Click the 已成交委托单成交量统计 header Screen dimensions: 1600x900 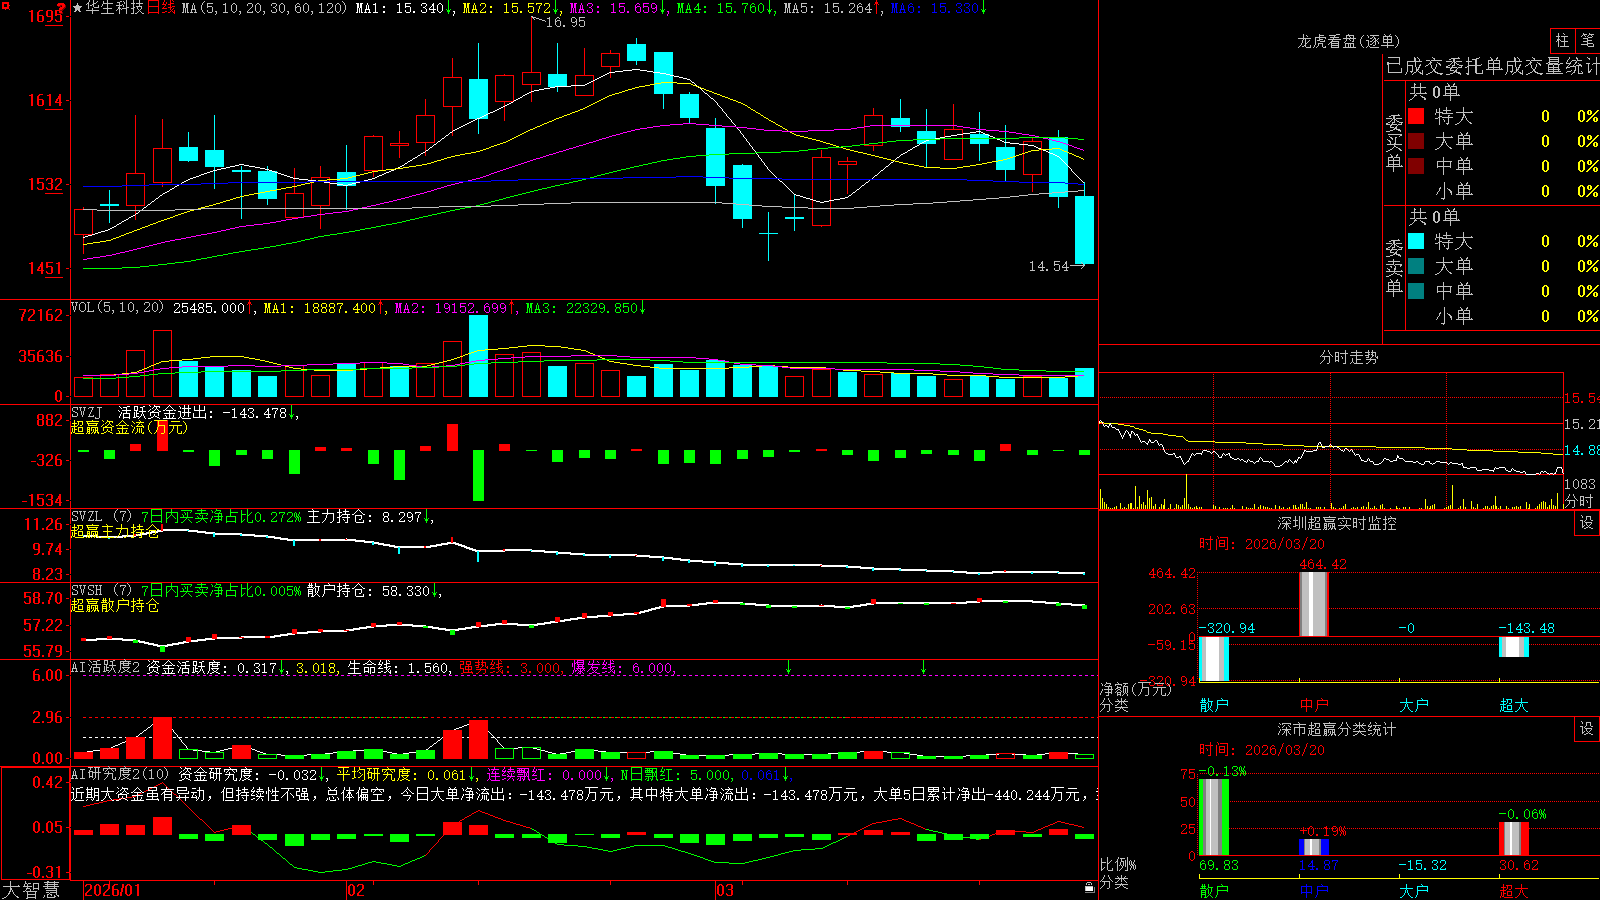(x=1492, y=66)
